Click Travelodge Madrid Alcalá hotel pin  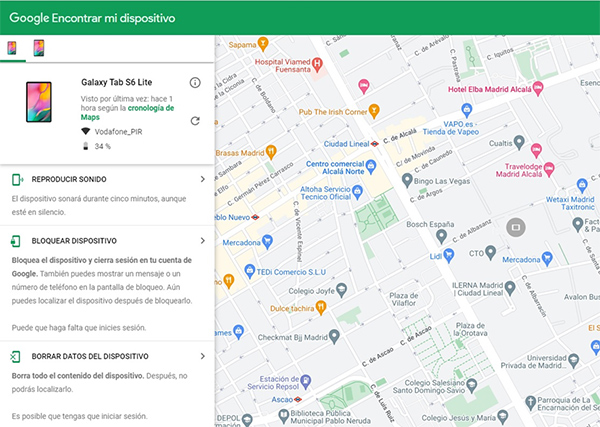(549, 169)
